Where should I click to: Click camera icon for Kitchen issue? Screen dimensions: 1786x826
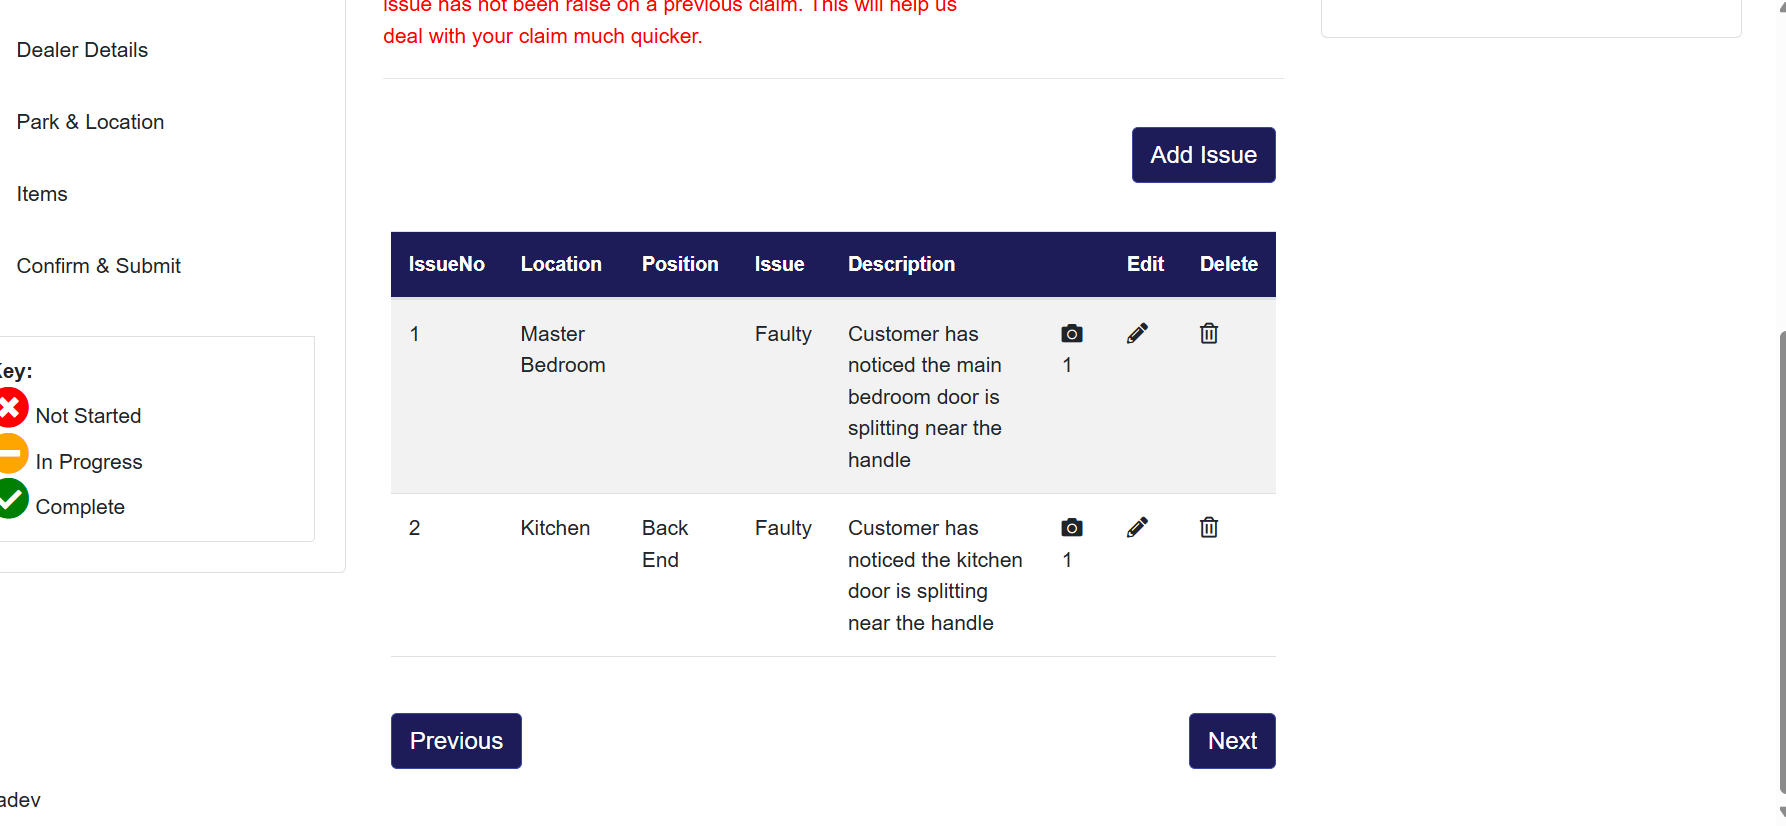coord(1071,528)
